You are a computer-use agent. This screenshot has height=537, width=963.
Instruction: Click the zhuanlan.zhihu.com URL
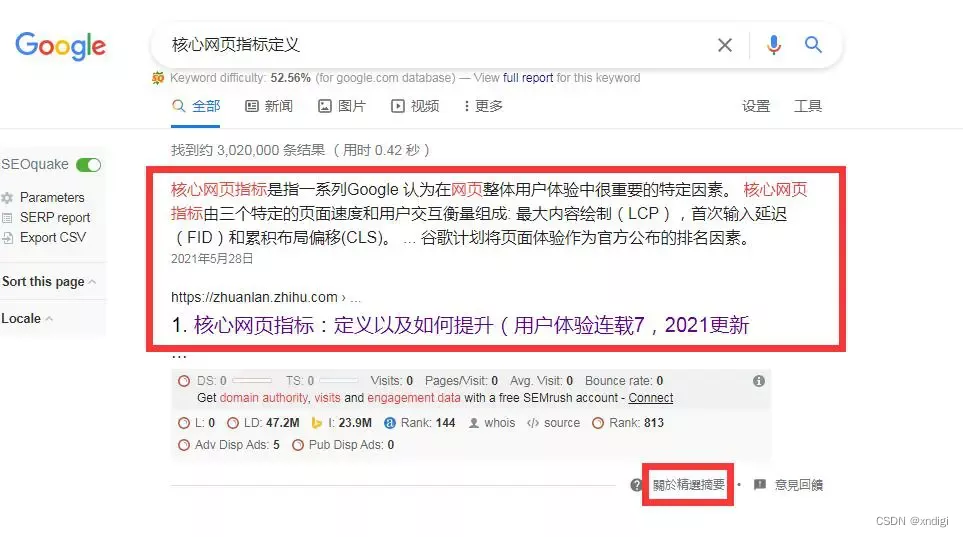(254, 297)
